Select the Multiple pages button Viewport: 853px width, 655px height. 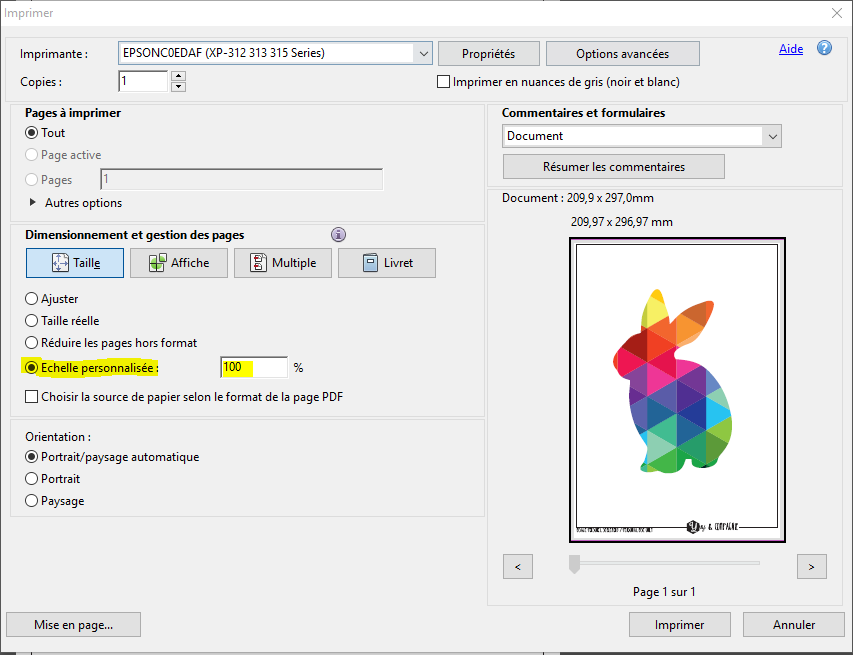(x=283, y=263)
